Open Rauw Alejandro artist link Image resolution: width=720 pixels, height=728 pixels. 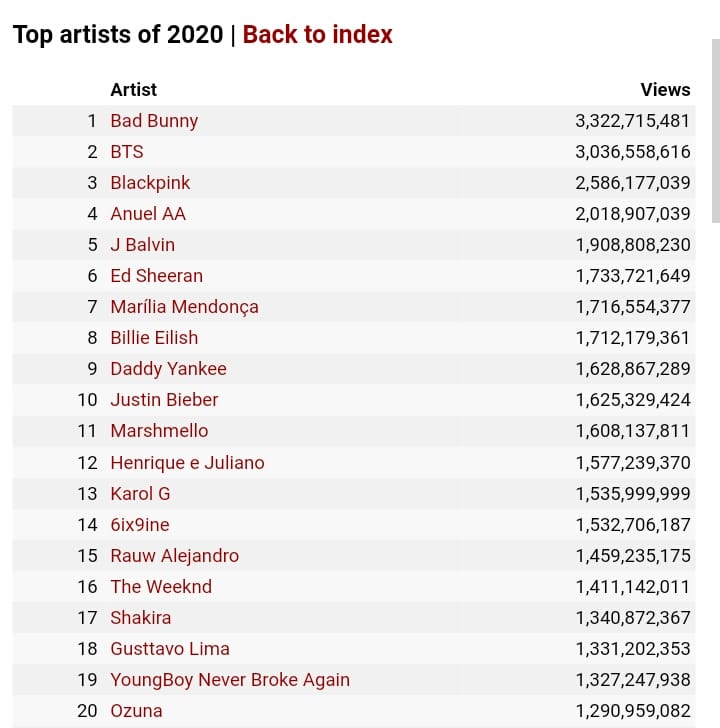click(x=175, y=556)
